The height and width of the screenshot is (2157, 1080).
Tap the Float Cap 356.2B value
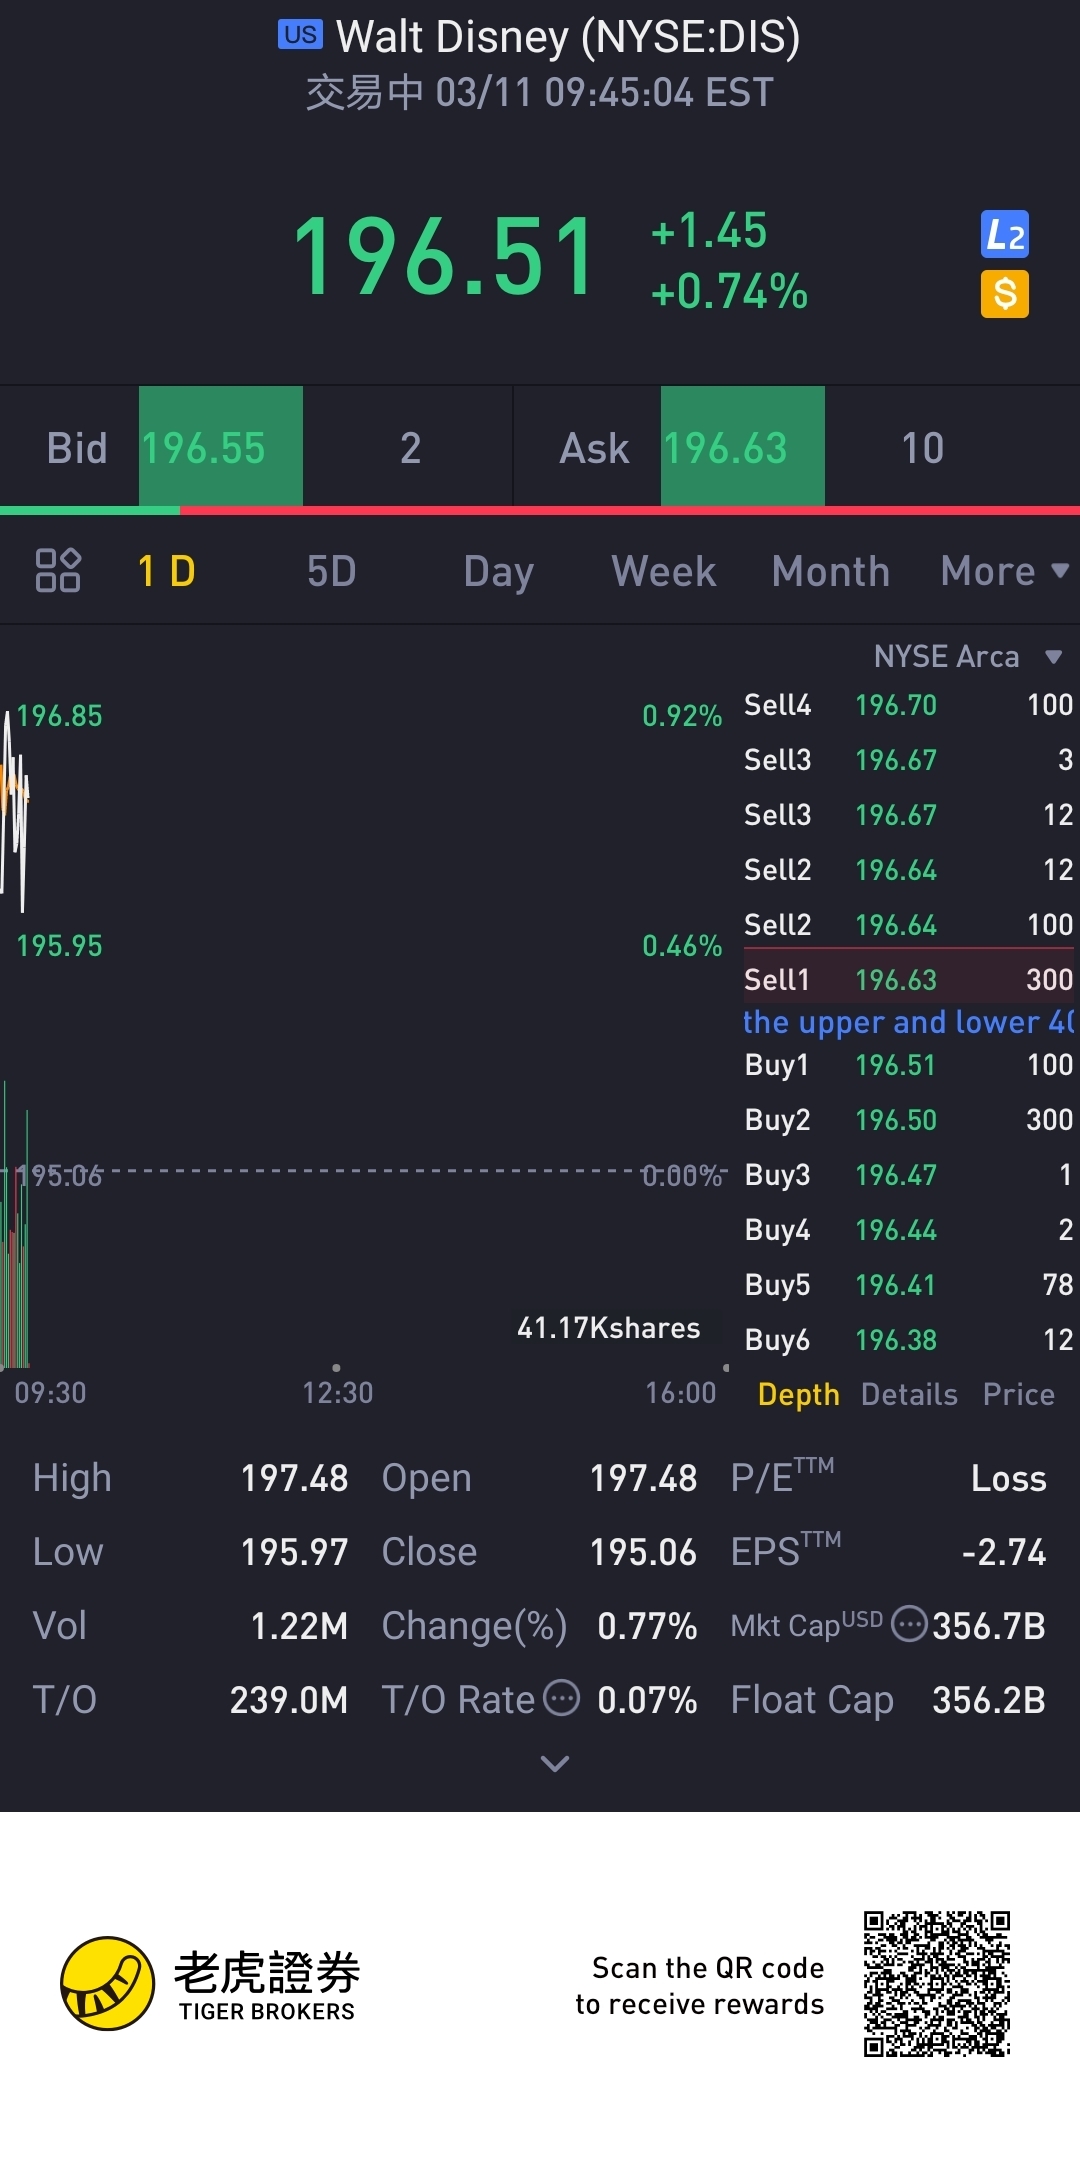click(x=989, y=1699)
